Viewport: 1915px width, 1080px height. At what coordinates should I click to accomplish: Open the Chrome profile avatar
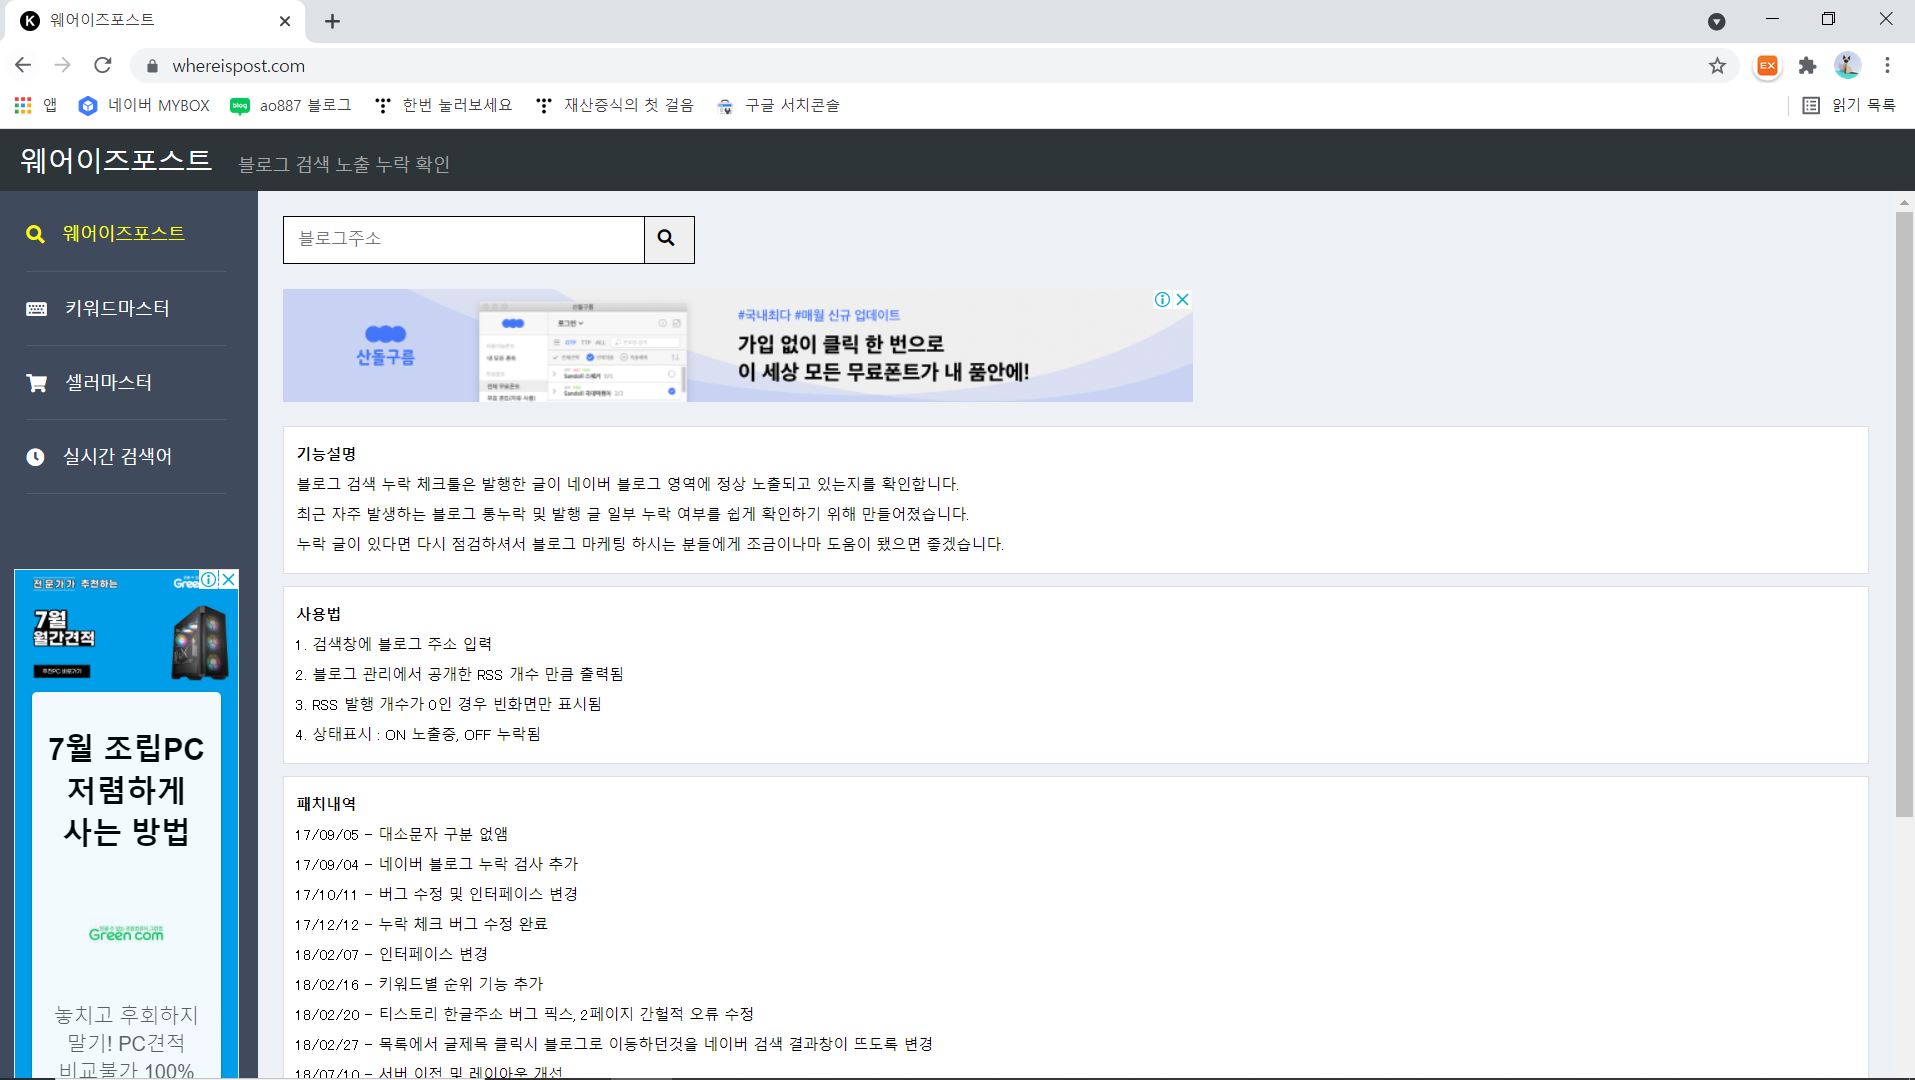pyautogui.click(x=1847, y=66)
